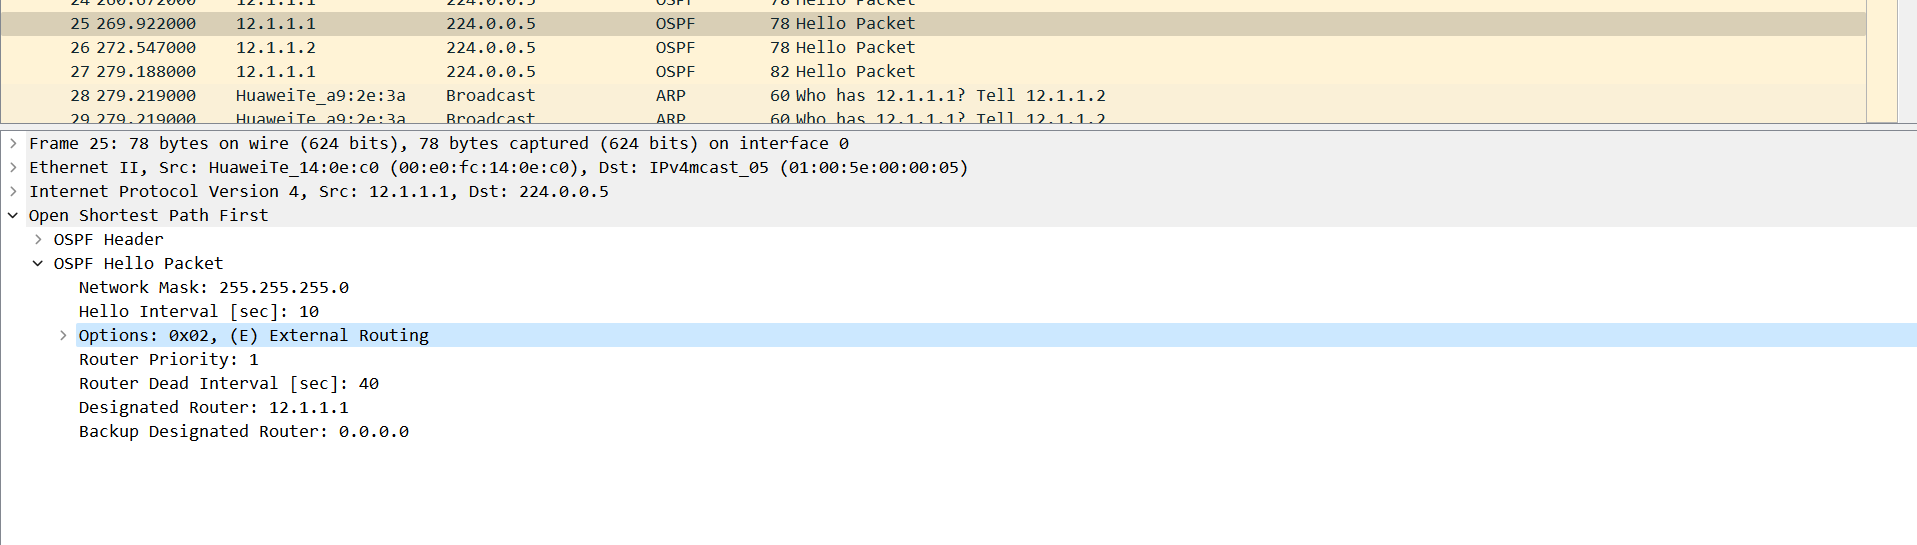This screenshot has width=1917, height=545.
Task: Expand the OSPF Header subtree
Action: (38, 240)
